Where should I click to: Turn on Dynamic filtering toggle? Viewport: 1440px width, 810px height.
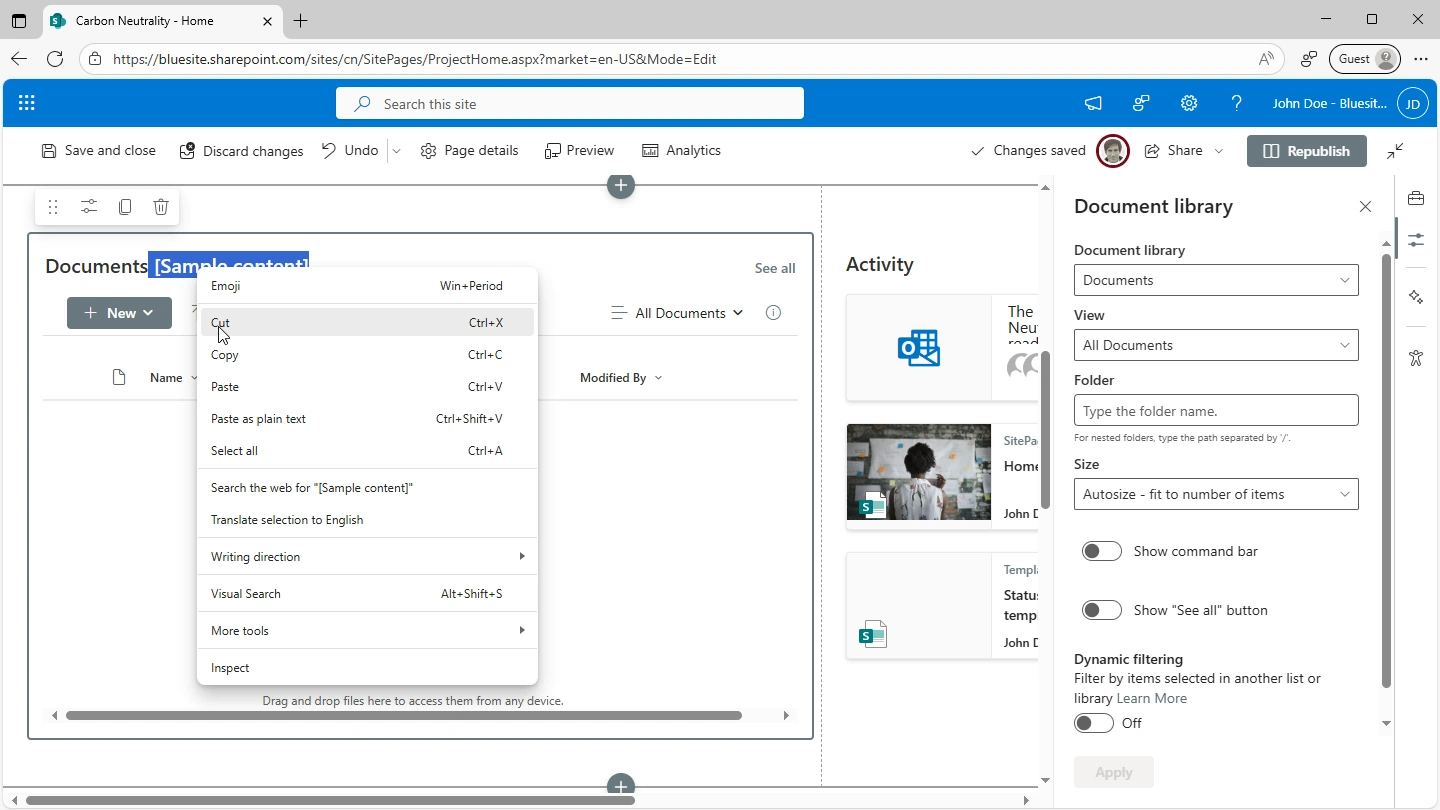[1094, 723]
